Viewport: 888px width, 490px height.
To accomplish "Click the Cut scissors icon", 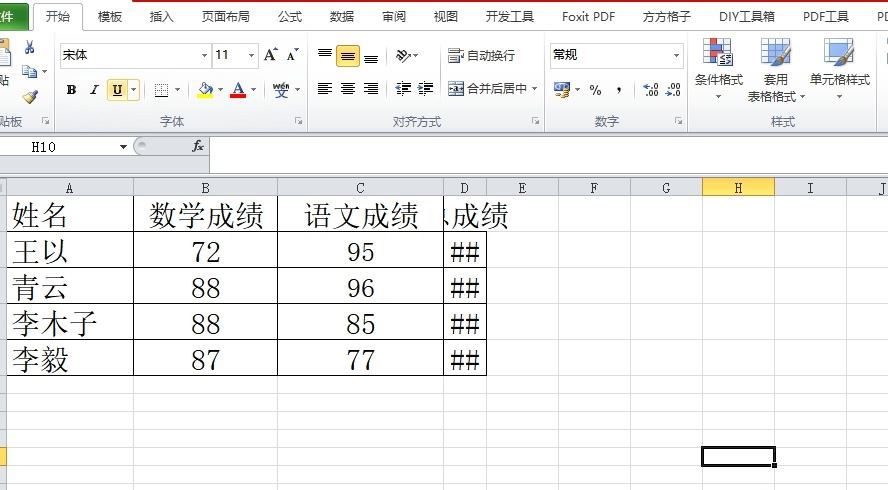I will 29,48.
